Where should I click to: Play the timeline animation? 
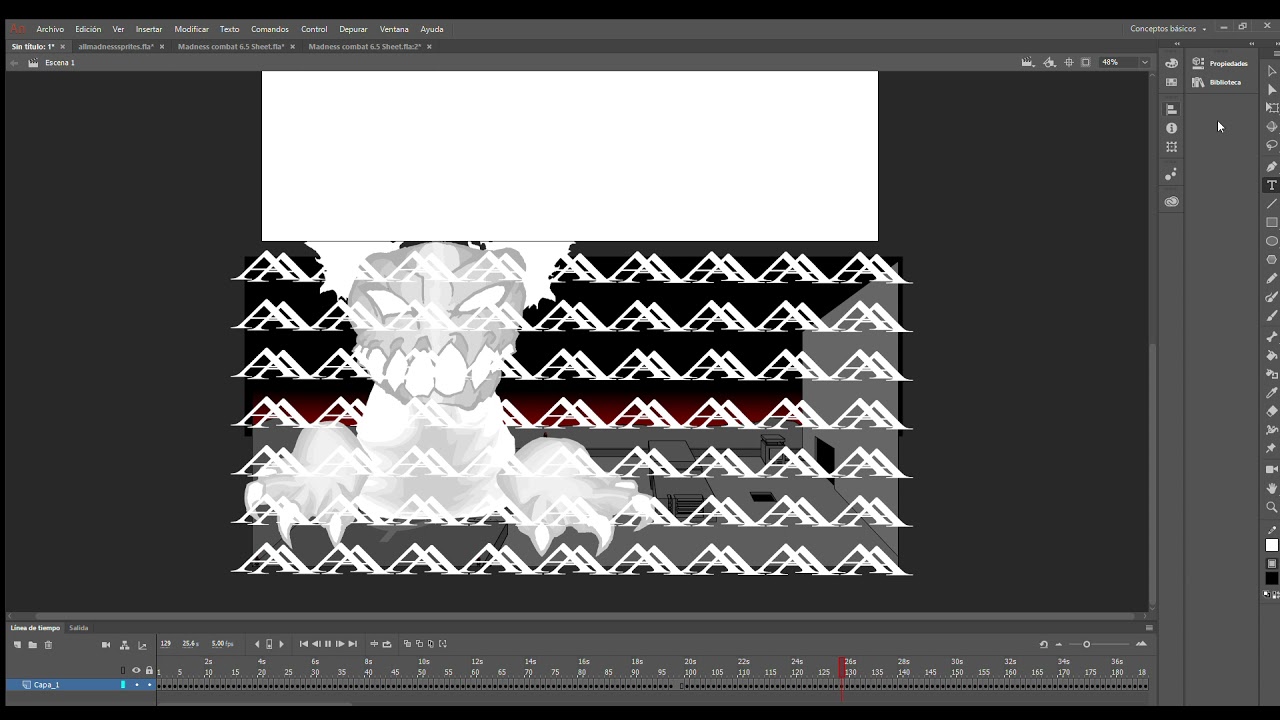328,644
